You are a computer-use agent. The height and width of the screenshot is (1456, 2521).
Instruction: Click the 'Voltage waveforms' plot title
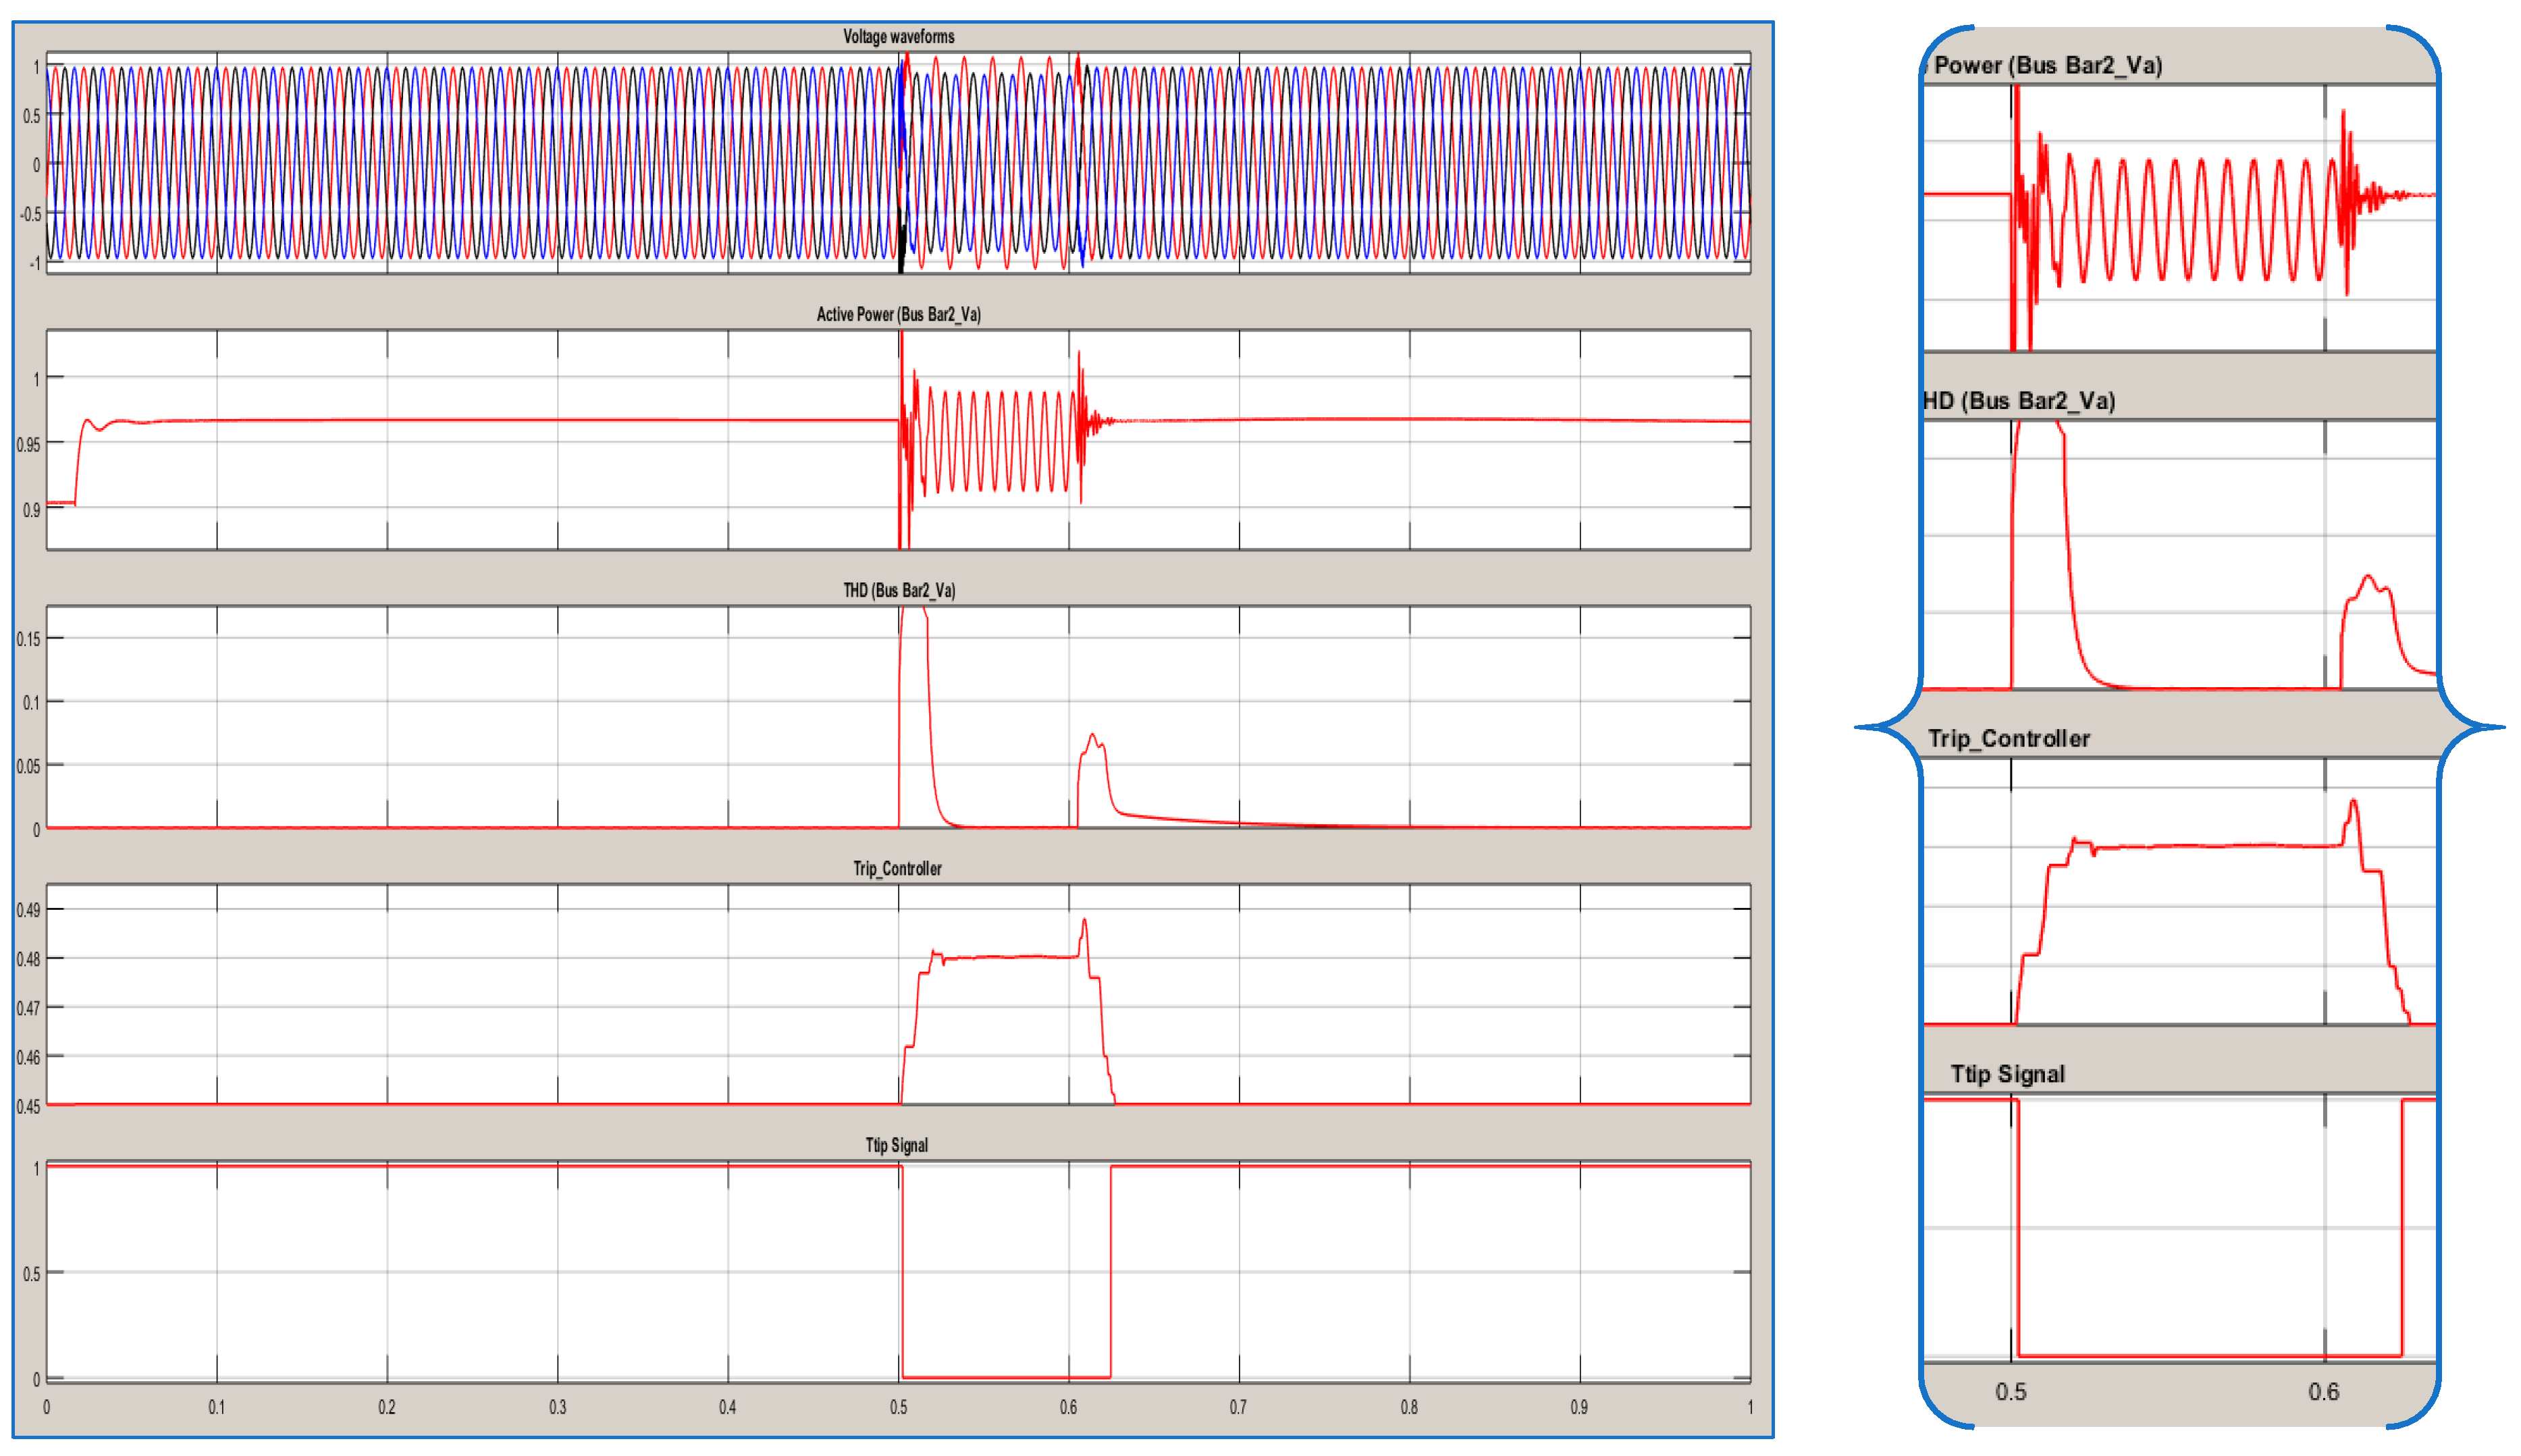click(898, 37)
